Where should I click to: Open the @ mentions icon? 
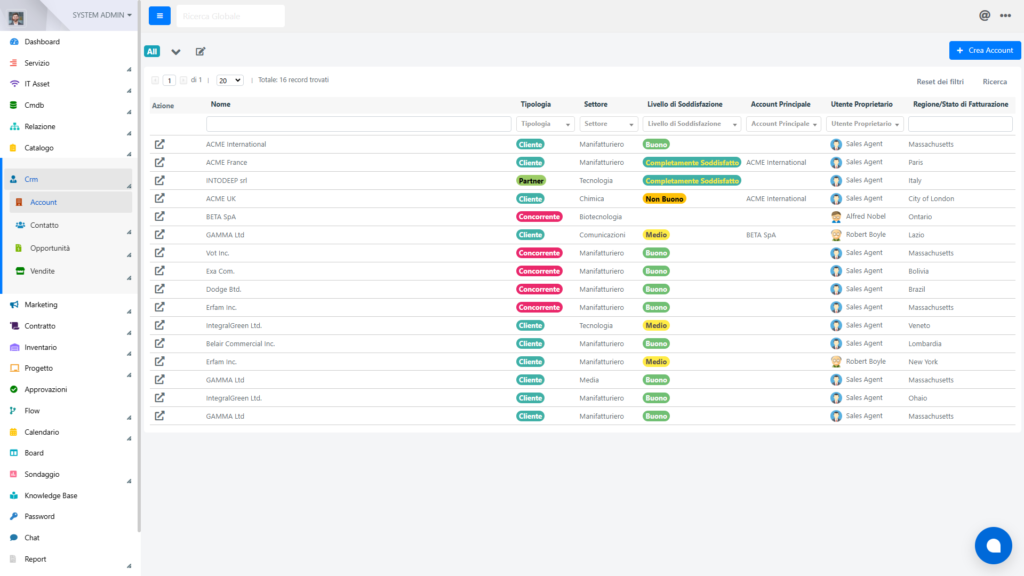[984, 16]
